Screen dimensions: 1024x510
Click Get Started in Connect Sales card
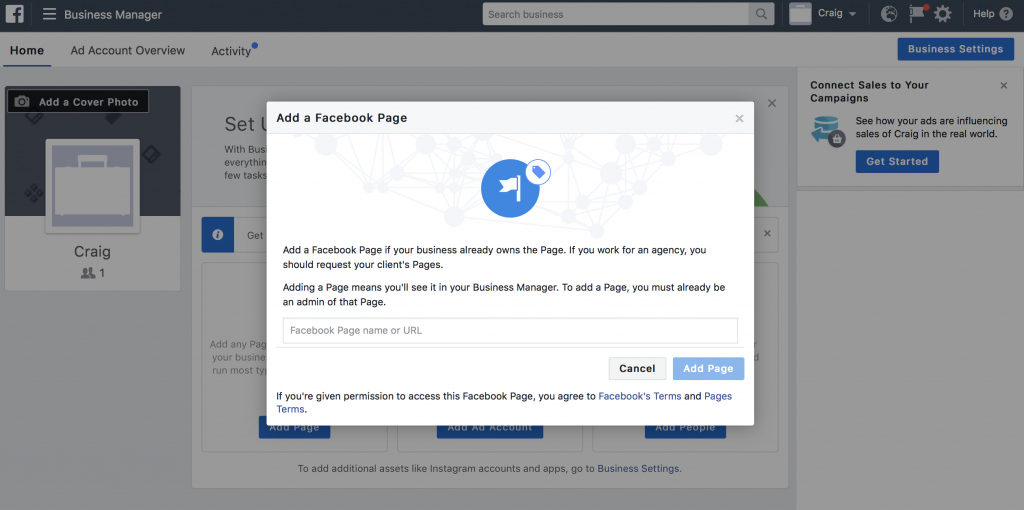897,161
